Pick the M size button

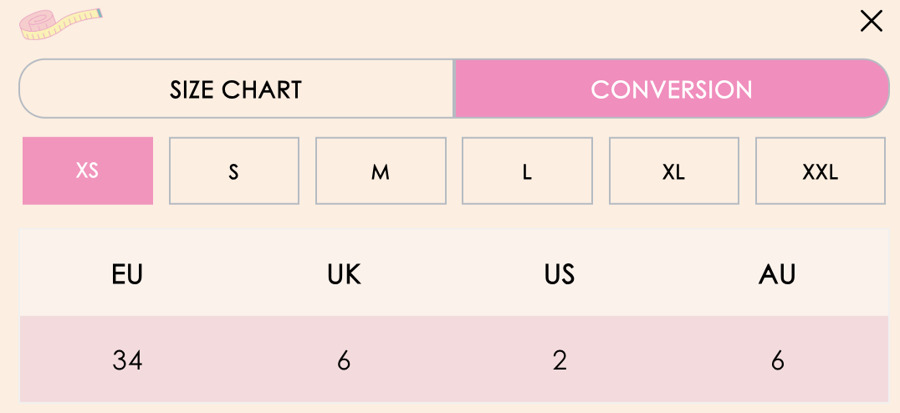[380, 171]
